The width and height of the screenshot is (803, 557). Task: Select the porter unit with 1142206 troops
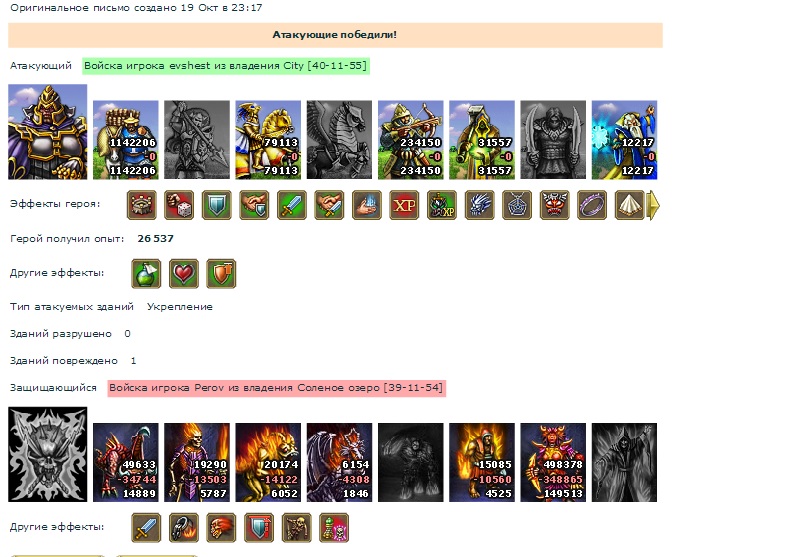[x=126, y=140]
